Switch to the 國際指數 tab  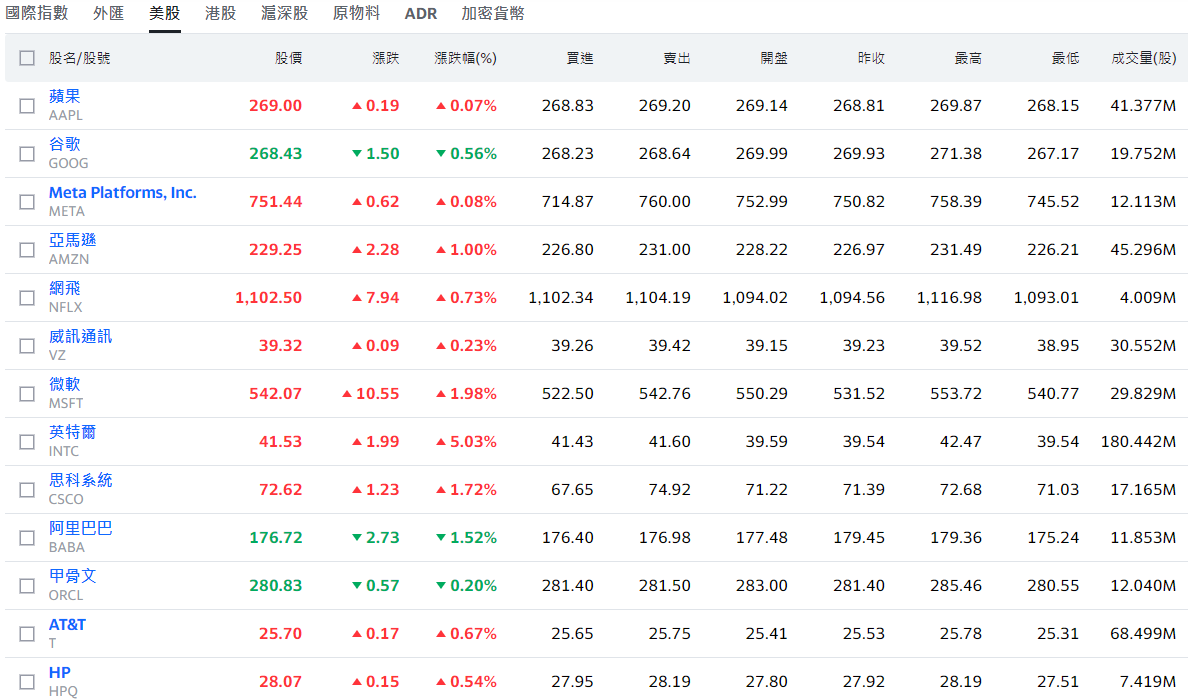click(37, 14)
